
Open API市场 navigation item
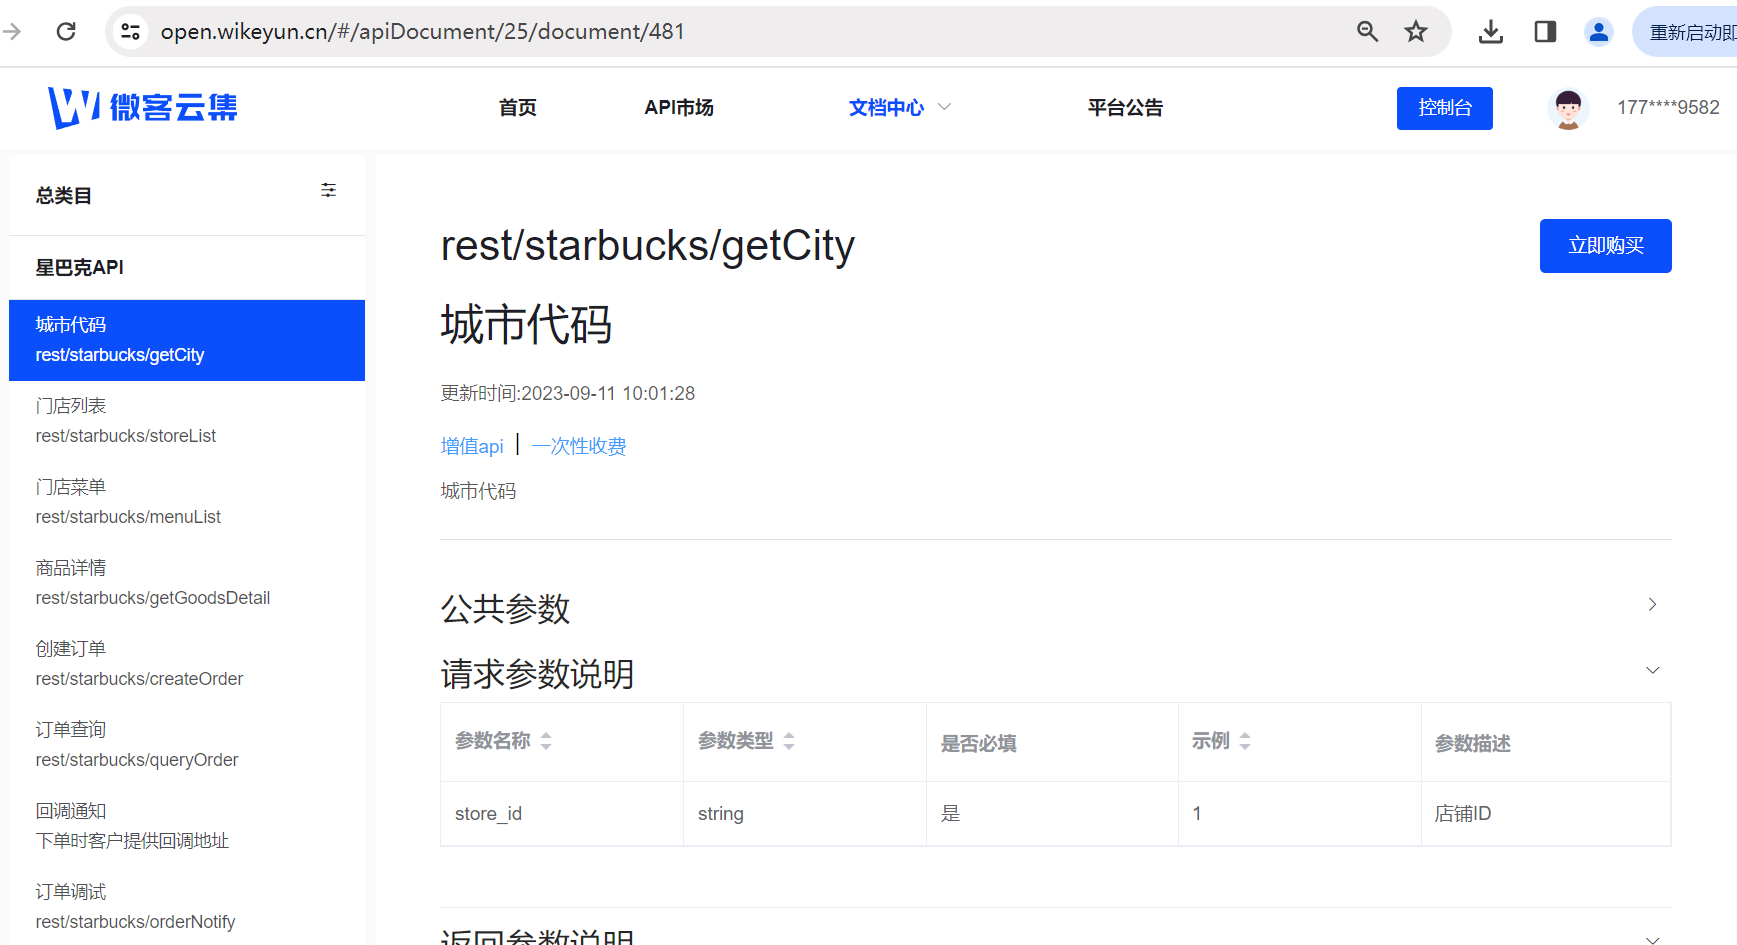point(679,107)
